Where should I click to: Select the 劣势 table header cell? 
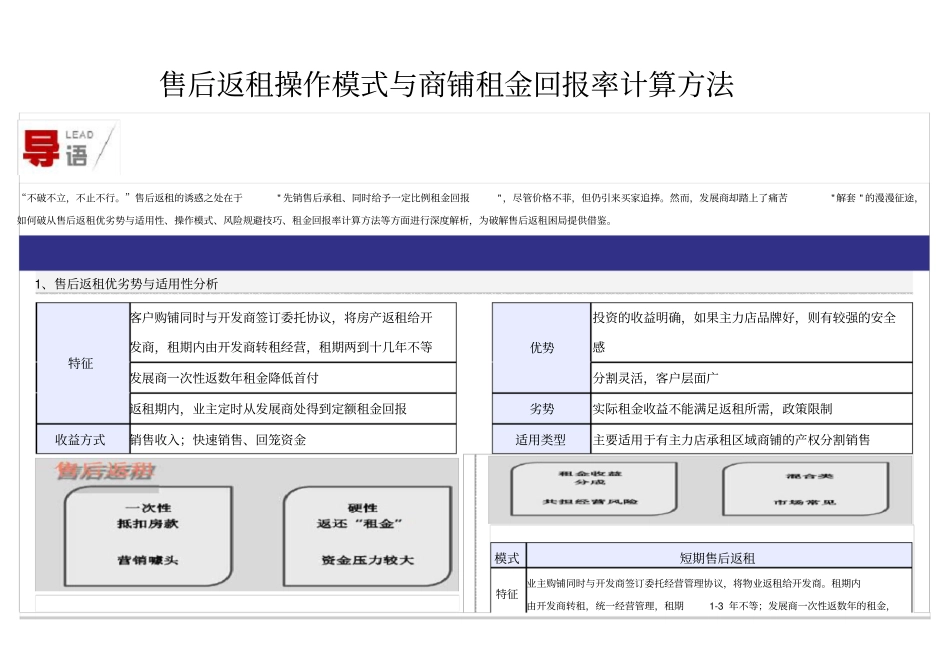[541, 409]
